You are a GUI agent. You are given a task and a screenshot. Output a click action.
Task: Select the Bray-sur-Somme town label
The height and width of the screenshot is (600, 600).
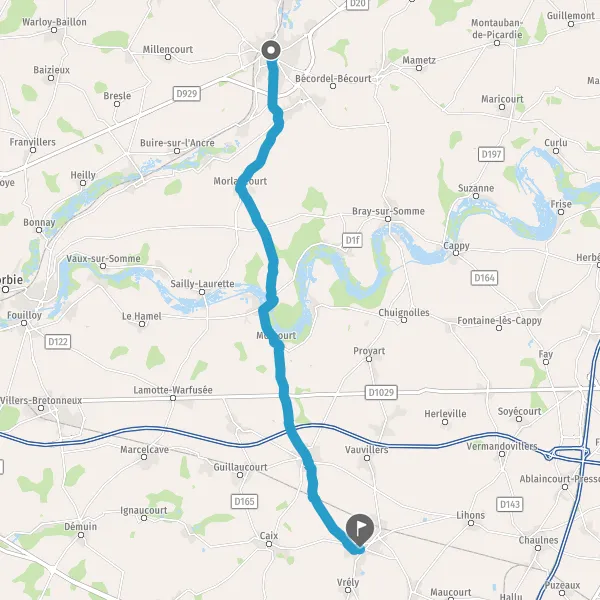click(x=388, y=211)
